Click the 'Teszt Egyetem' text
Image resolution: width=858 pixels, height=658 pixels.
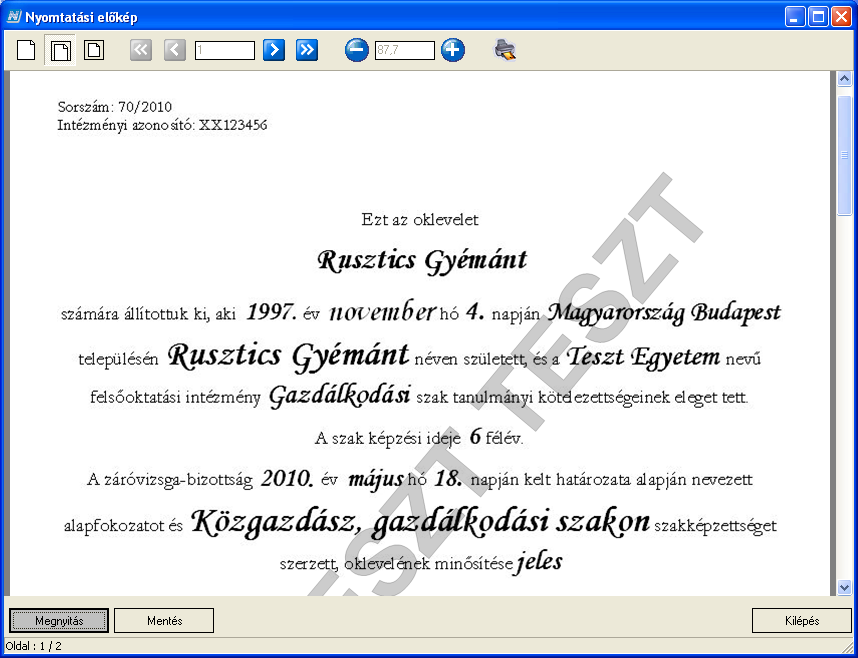643,357
